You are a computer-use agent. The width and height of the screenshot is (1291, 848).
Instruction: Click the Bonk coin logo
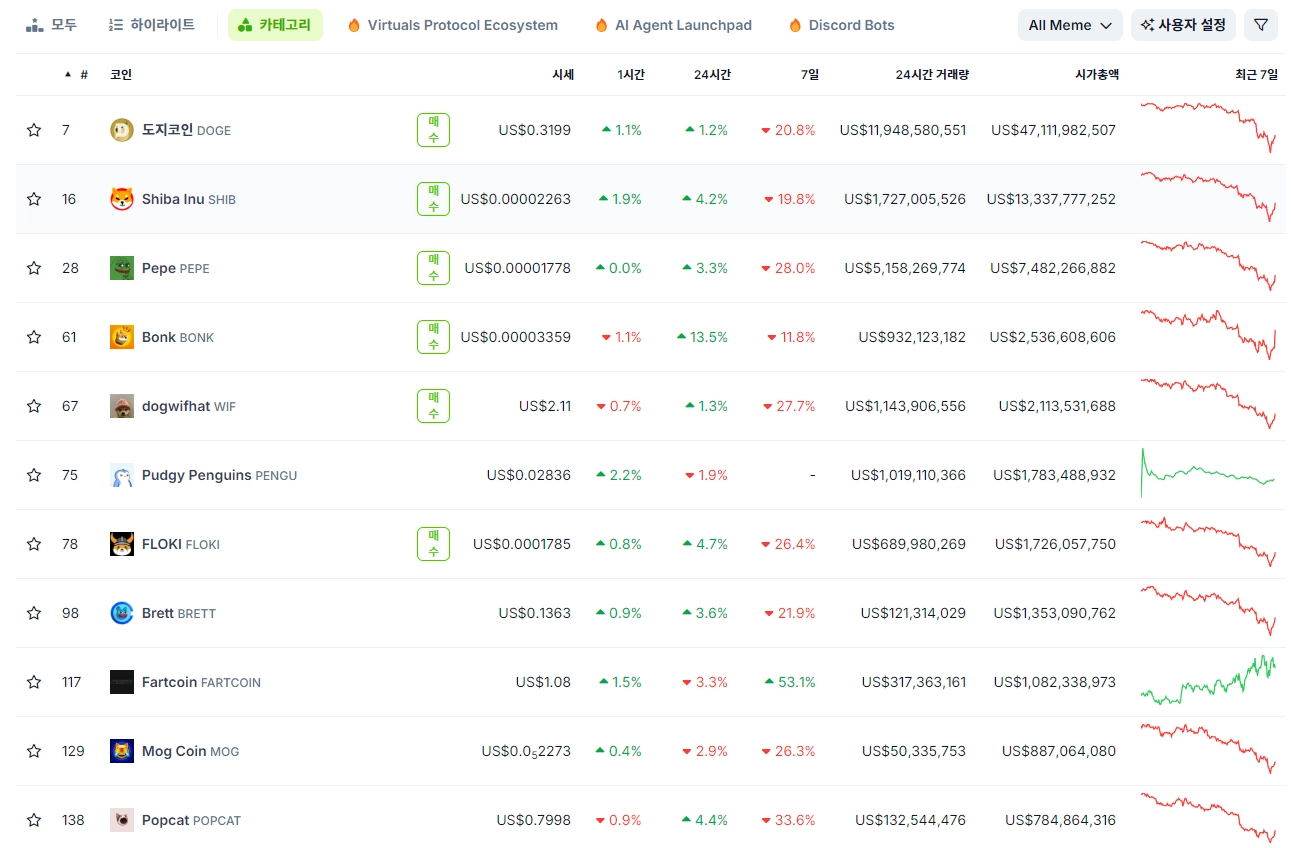(122, 337)
